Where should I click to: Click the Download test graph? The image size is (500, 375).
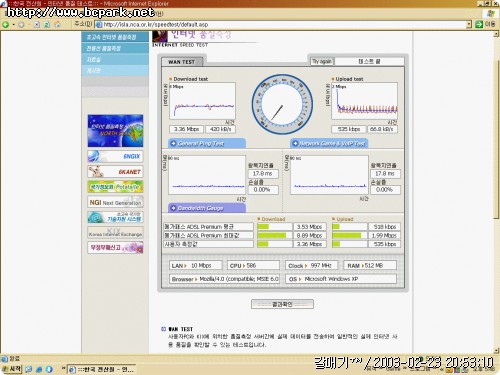[202, 101]
